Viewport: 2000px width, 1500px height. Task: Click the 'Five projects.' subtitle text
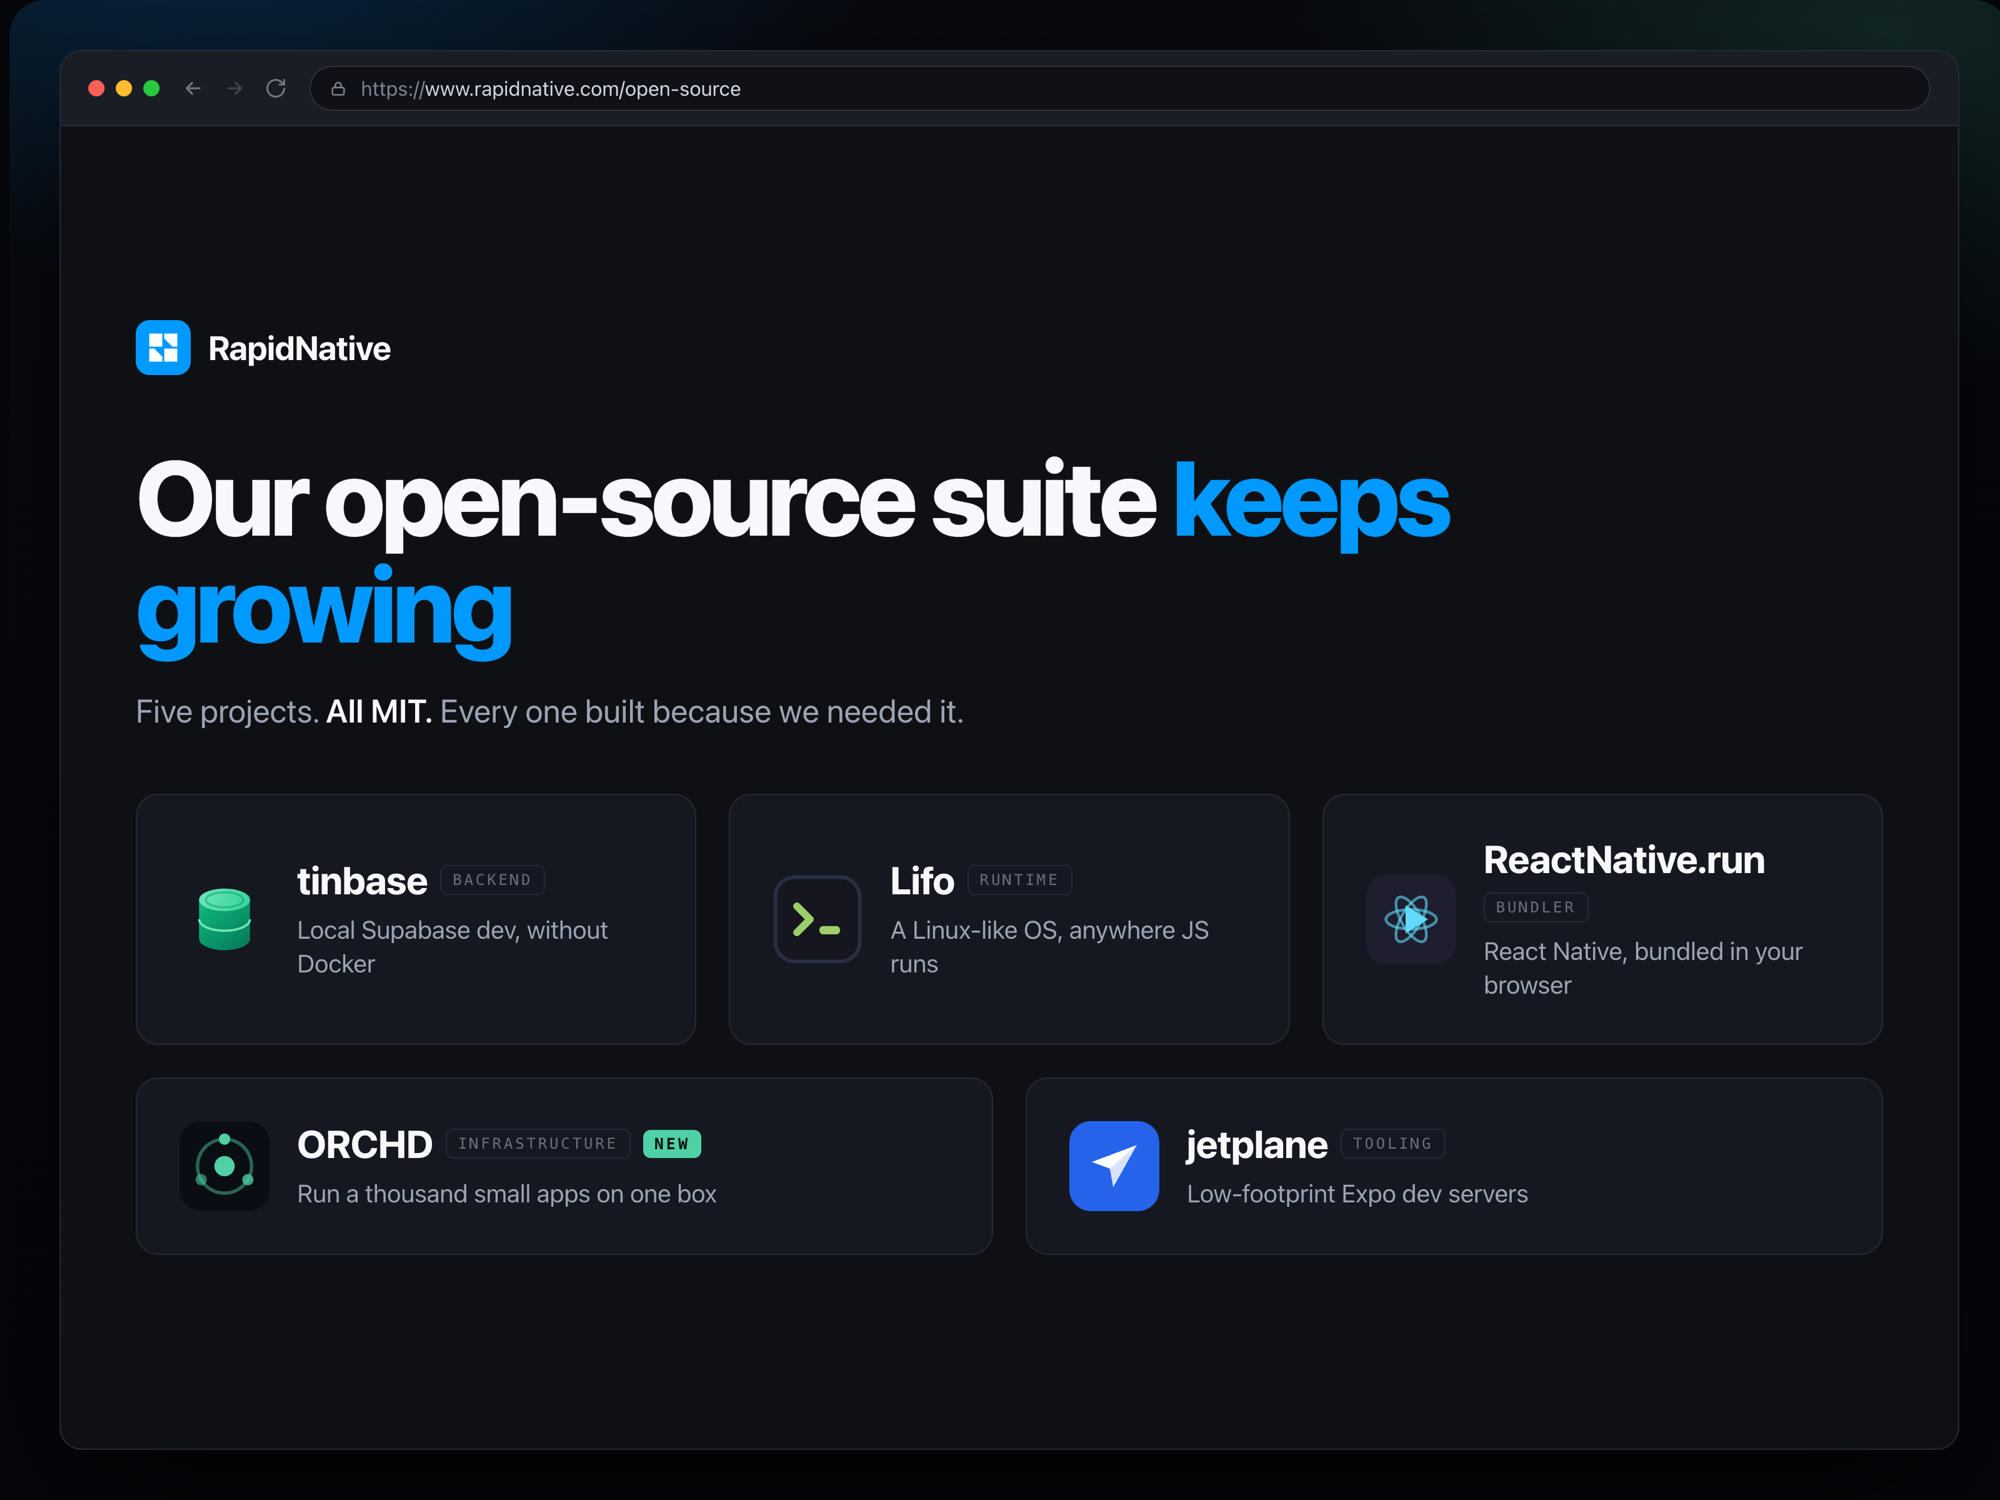pyautogui.click(x=227, y=712)
